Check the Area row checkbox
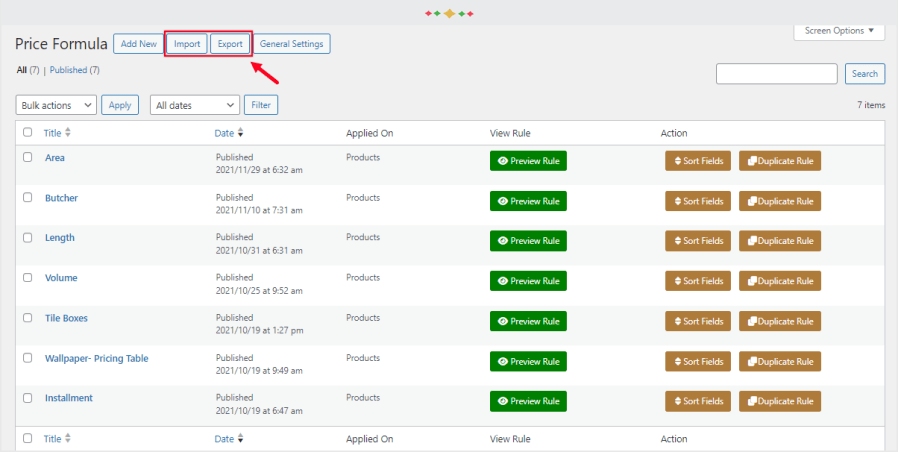This screenshot has height=452, width=898. pos(28,158)
